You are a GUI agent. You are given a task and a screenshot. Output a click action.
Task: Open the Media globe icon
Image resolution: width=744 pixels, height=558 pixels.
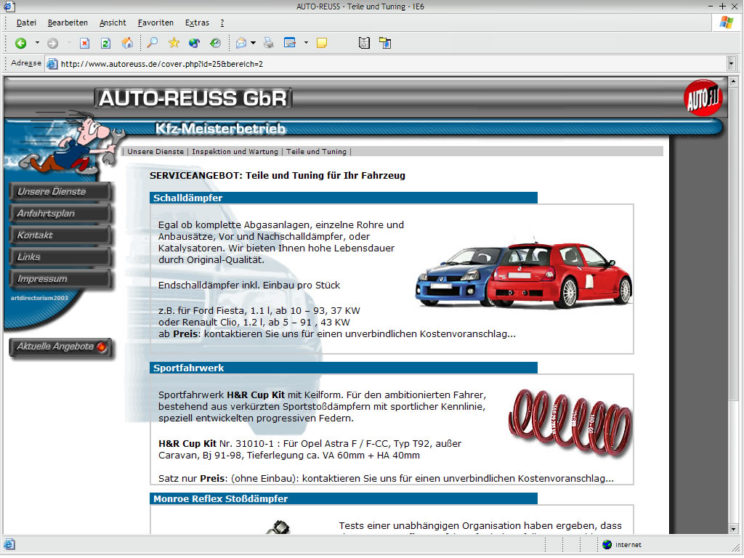tap(194, 43)
